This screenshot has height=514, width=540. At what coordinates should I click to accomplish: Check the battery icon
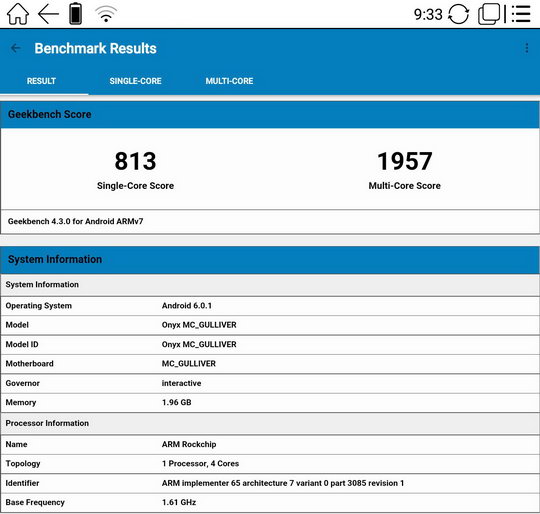tap(75, 14)
